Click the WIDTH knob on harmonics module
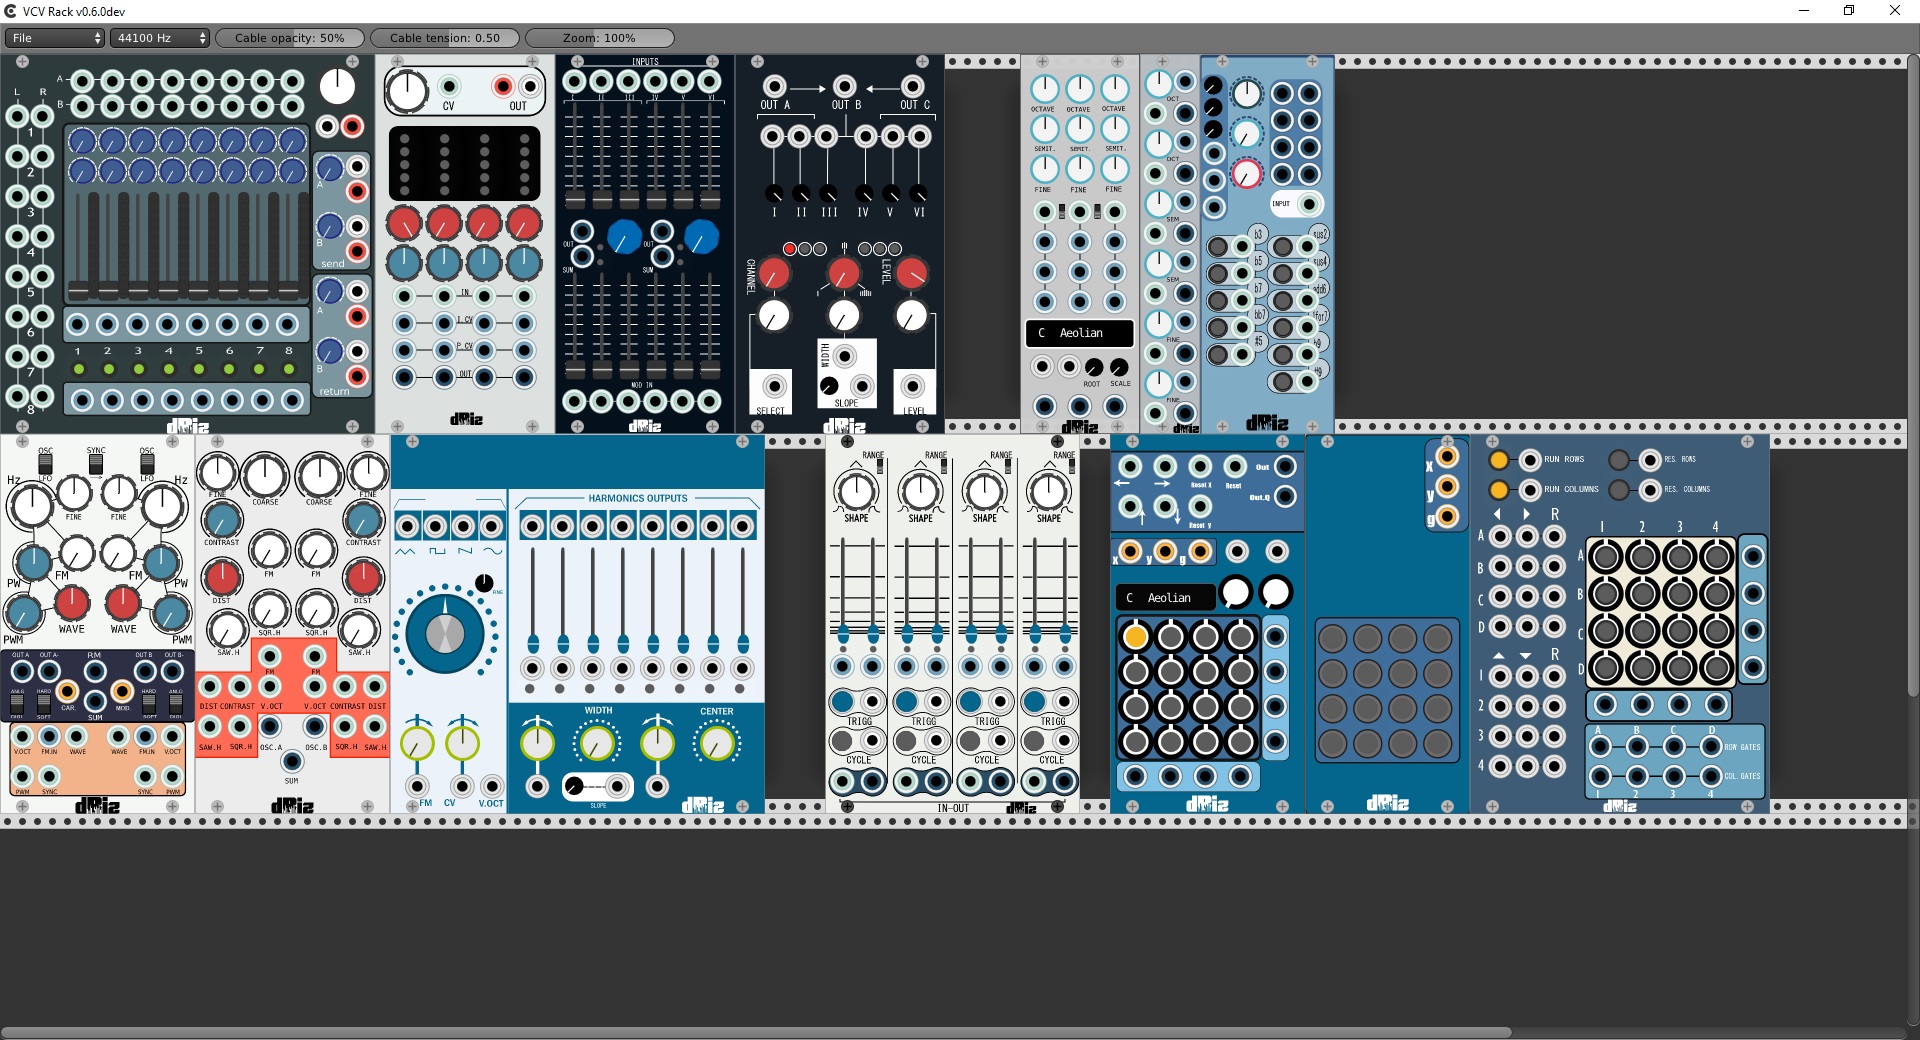1920x1040 pixels. pyautogui.click(x=597, y=743)
